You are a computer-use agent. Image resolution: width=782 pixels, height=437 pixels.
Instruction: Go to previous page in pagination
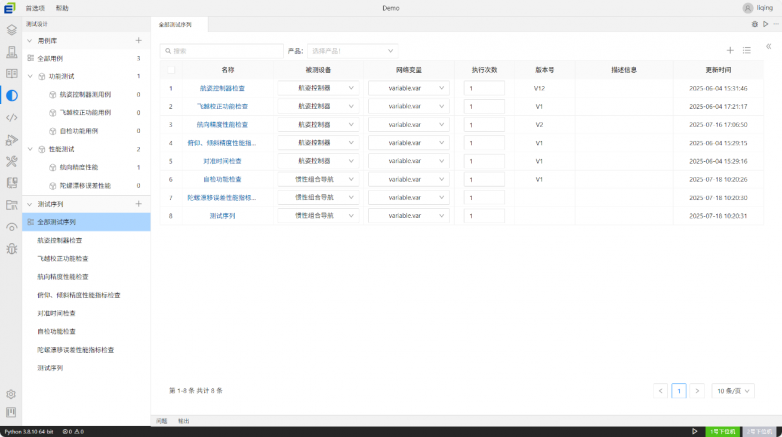point(660,391)
